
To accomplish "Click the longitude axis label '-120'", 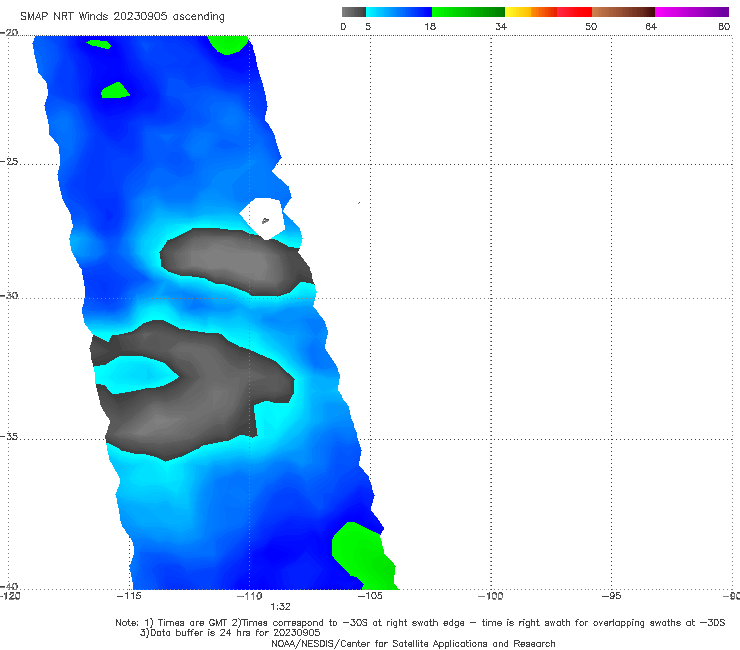I will pos(10,596).
